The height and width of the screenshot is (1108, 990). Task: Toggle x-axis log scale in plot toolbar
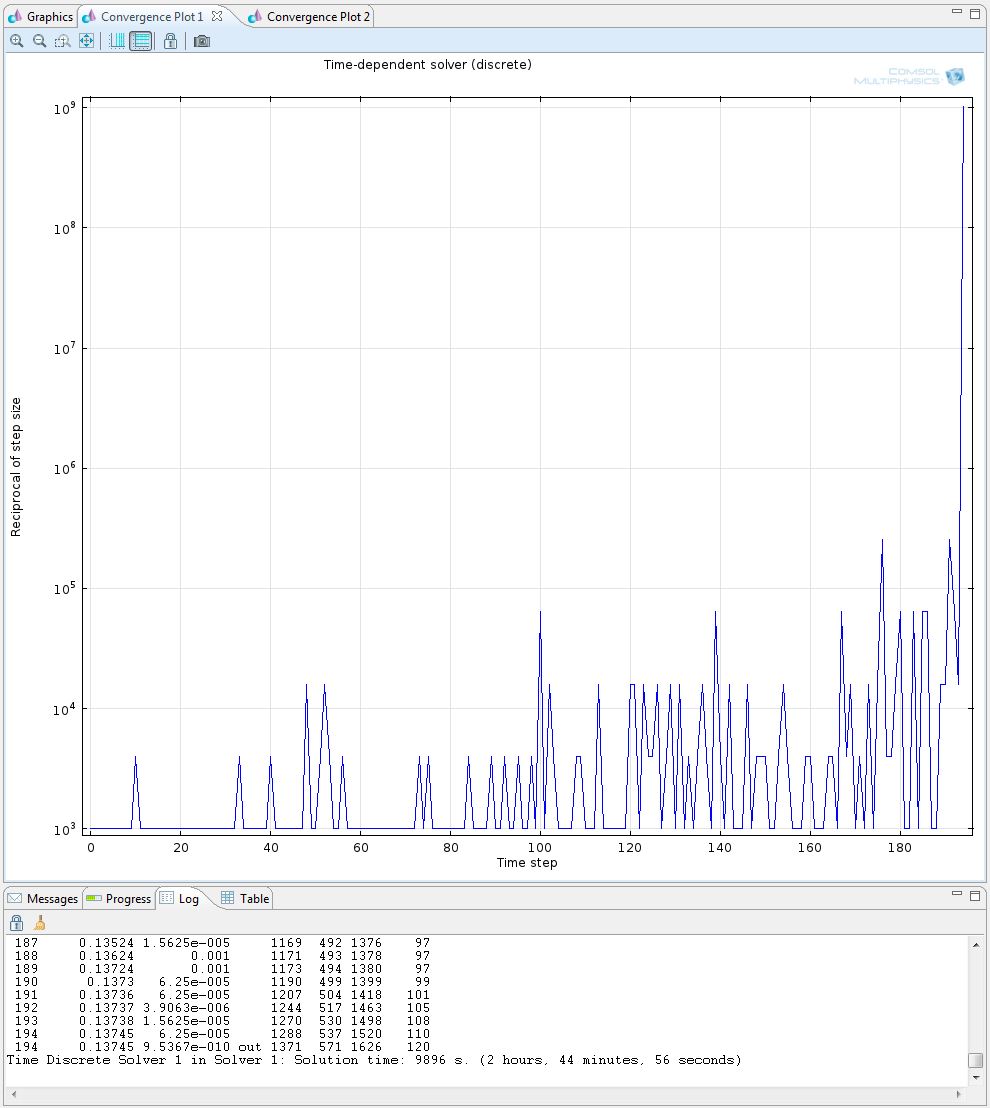117,41
